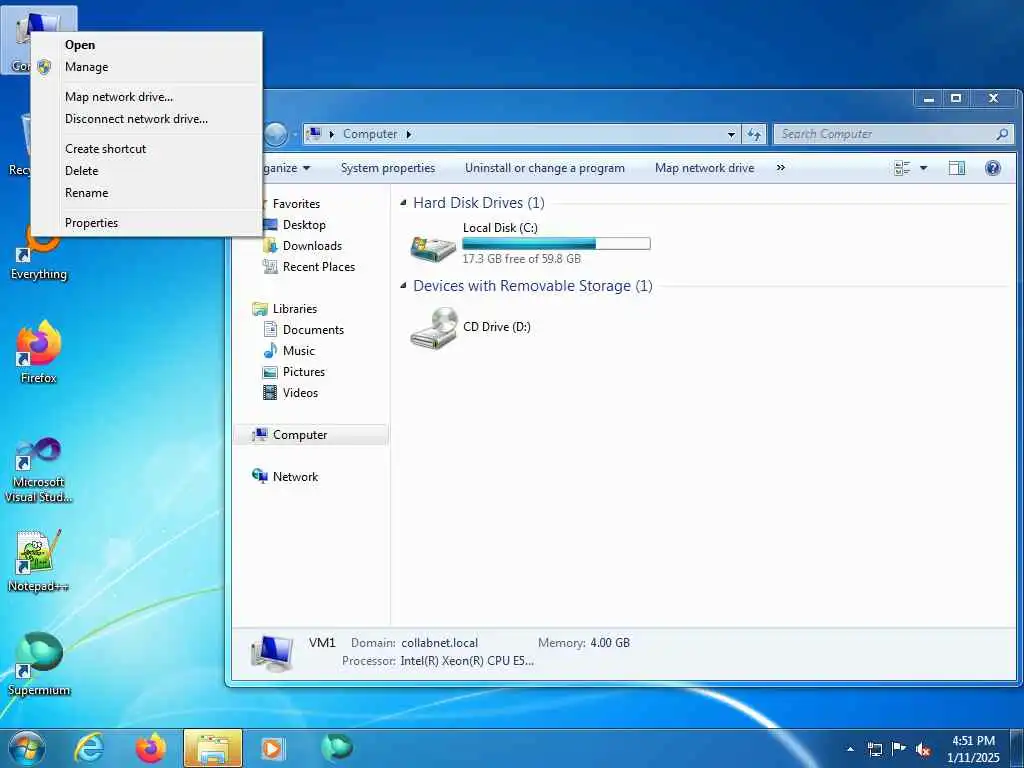Toggle the preview pane

pyautogui.click(x=957, y=168)
